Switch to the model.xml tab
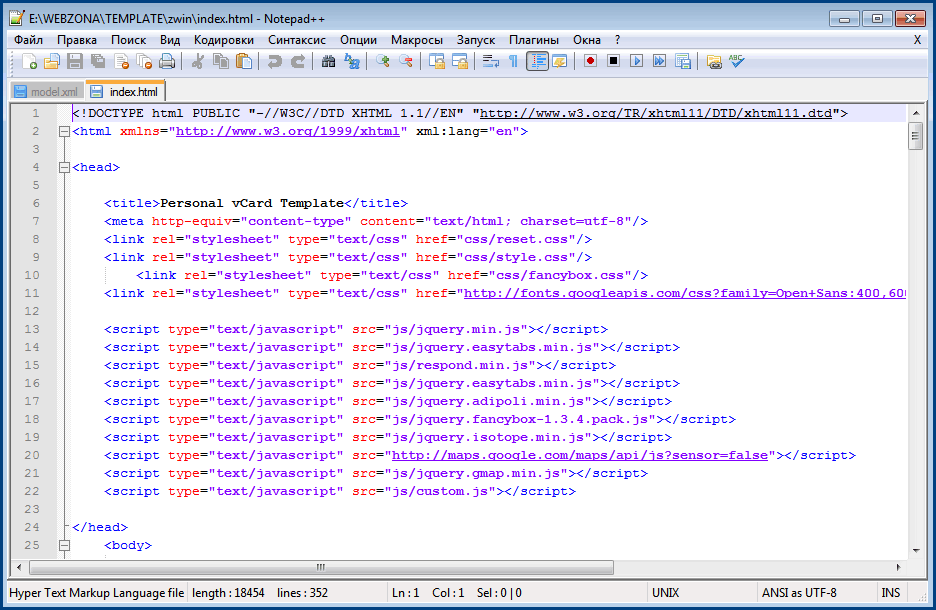The width and height of the screenshot is (936, 610). click(45, 92)
